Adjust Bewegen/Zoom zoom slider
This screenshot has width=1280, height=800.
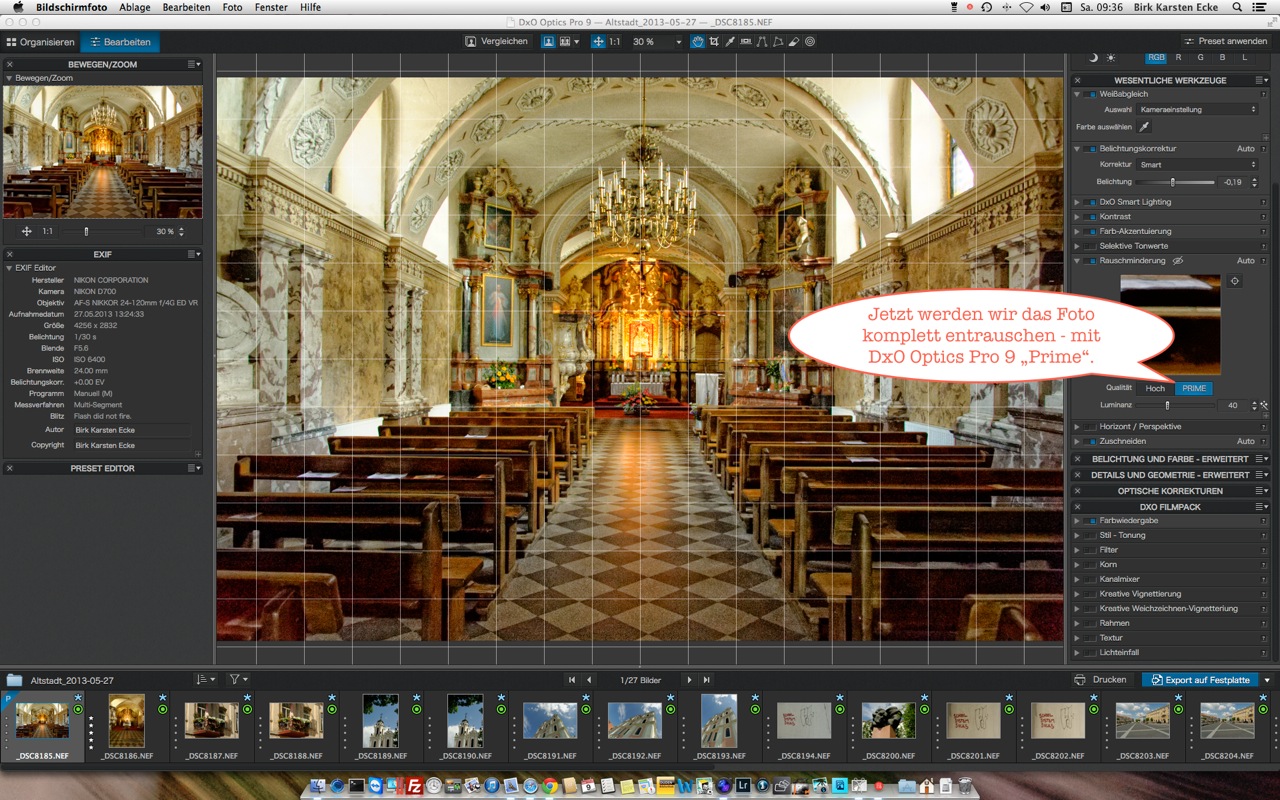tap(86, 231)
